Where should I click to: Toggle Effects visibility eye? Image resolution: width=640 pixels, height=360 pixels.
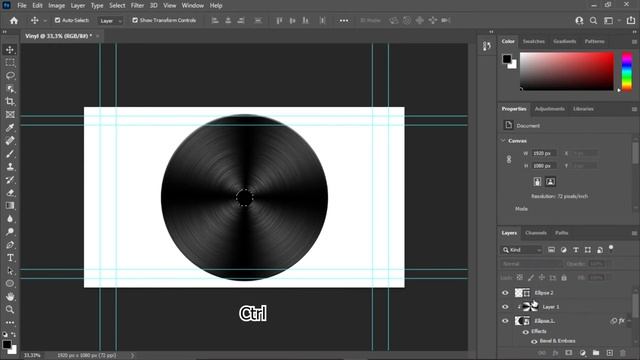(x=526, y=332)
